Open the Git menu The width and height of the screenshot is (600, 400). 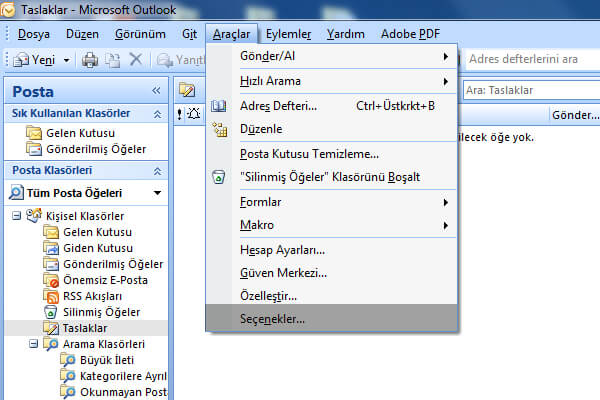189,34
